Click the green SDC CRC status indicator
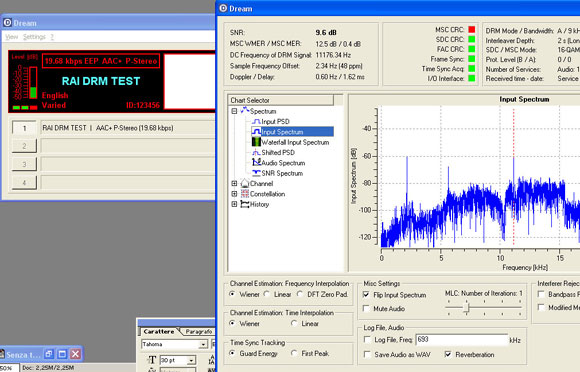This screenshot has height=372, width=580. point(472,39)
